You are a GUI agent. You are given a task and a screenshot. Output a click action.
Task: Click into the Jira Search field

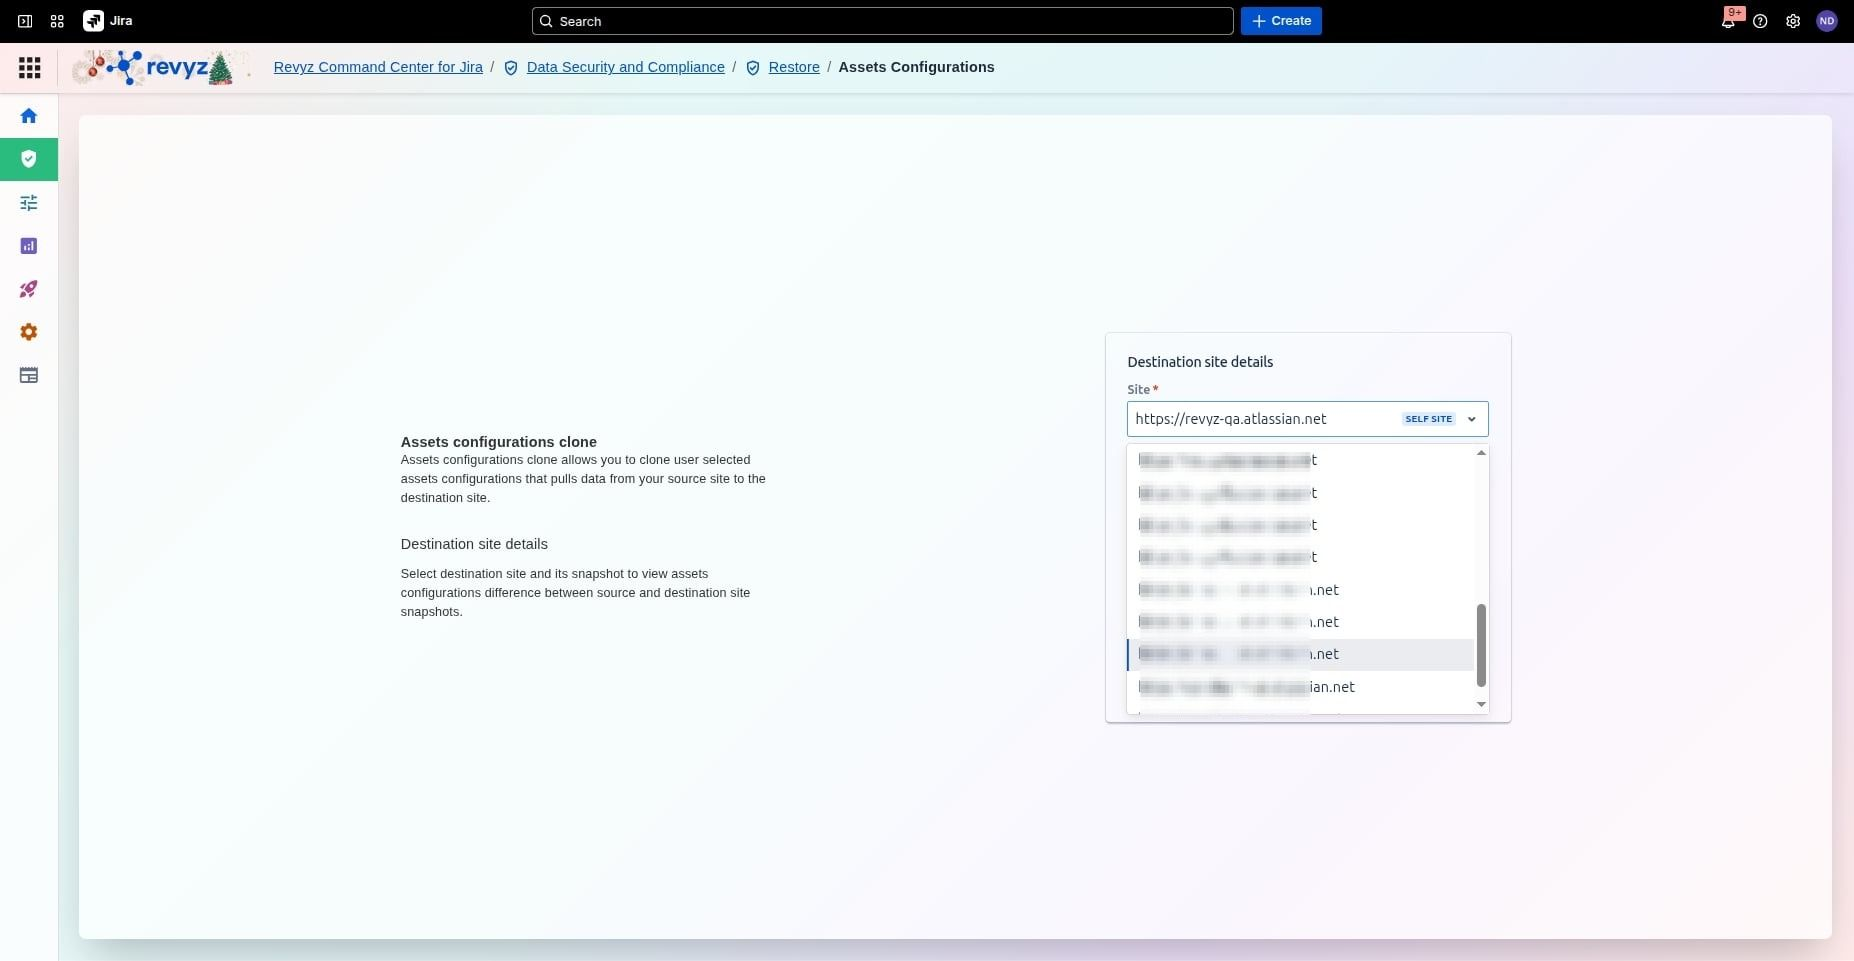882,21
